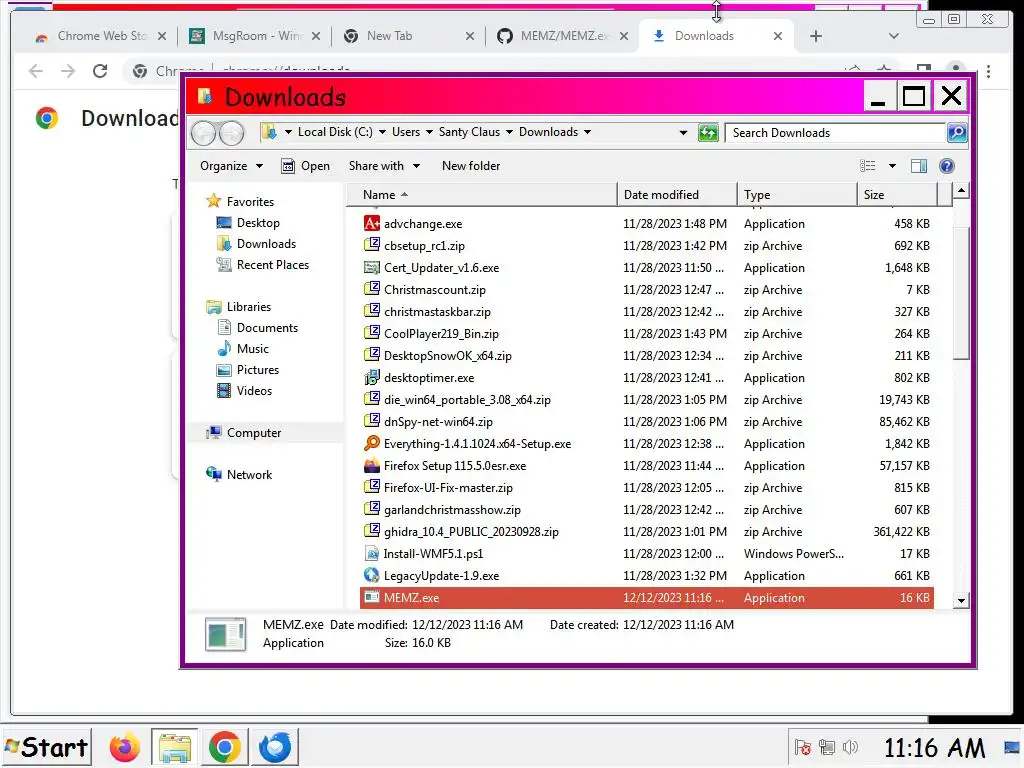The width and height of the screenshot is (1024, 768).
Task: Open a new Chrome tab
Action: click(816, 36)
